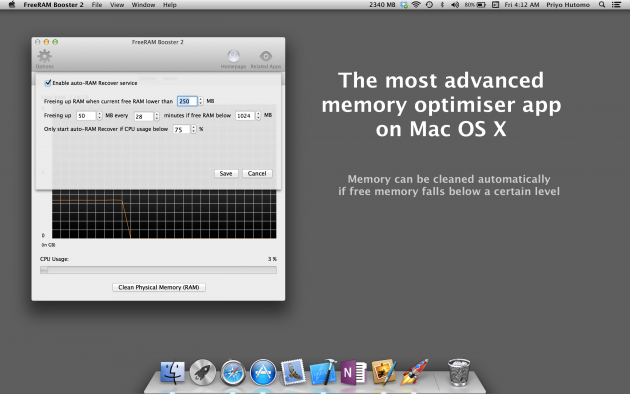The height and width of the screenshot is (394, 630).
Task: Open Safari from the Dock
Action: [x=233, y=373]
